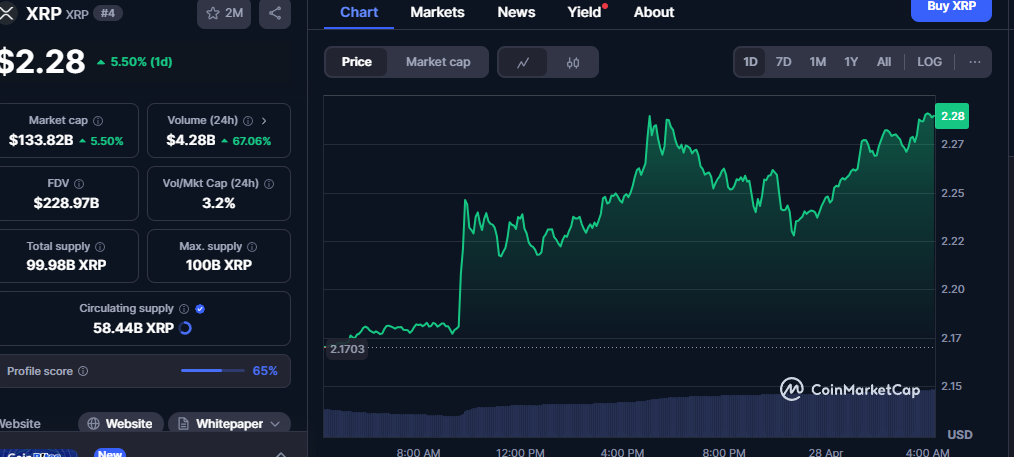Click the 100B XRP max supply value
This screenshot has width=1014, height=457.
(x=219, y=265)
